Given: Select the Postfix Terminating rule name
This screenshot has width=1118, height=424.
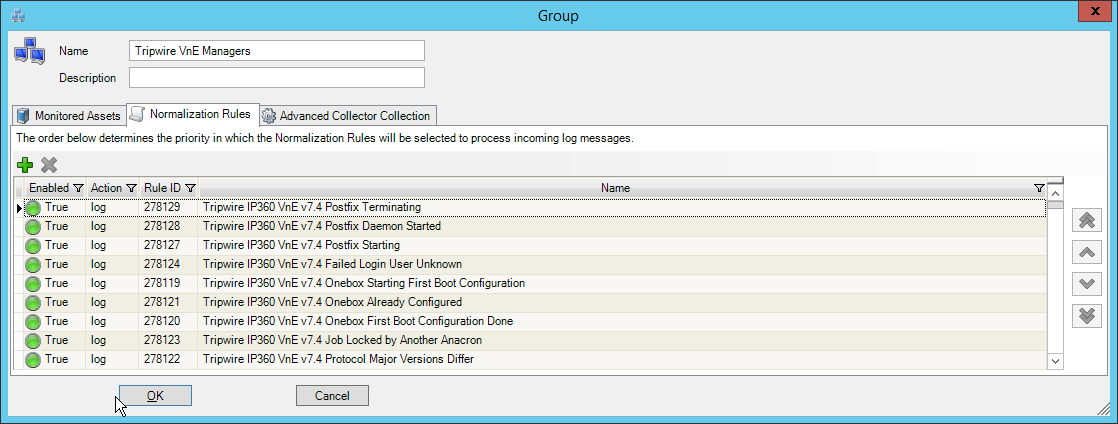Looking at the screenshot, I should click(x=312, y=207).
